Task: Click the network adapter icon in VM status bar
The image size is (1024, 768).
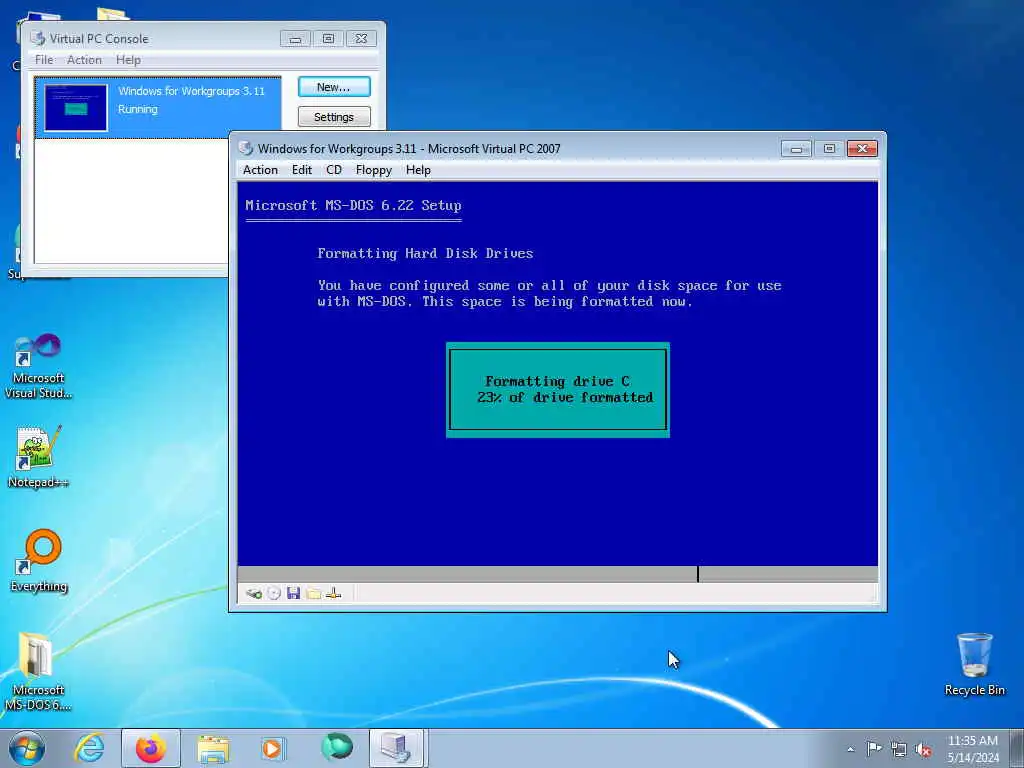Action: pyautogui.click(x=334, y=593)
